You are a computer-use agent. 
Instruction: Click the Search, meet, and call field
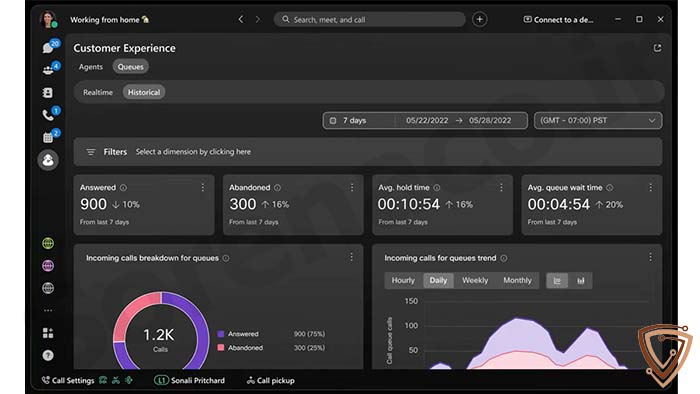pyautogui.click(x=370, y=20)
